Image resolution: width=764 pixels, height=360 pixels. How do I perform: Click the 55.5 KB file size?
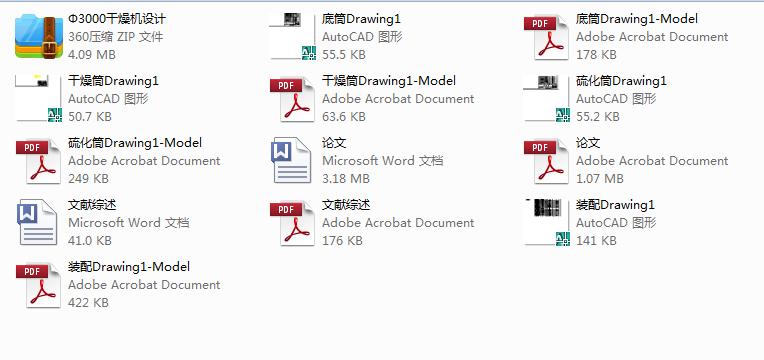click(344, 55)
